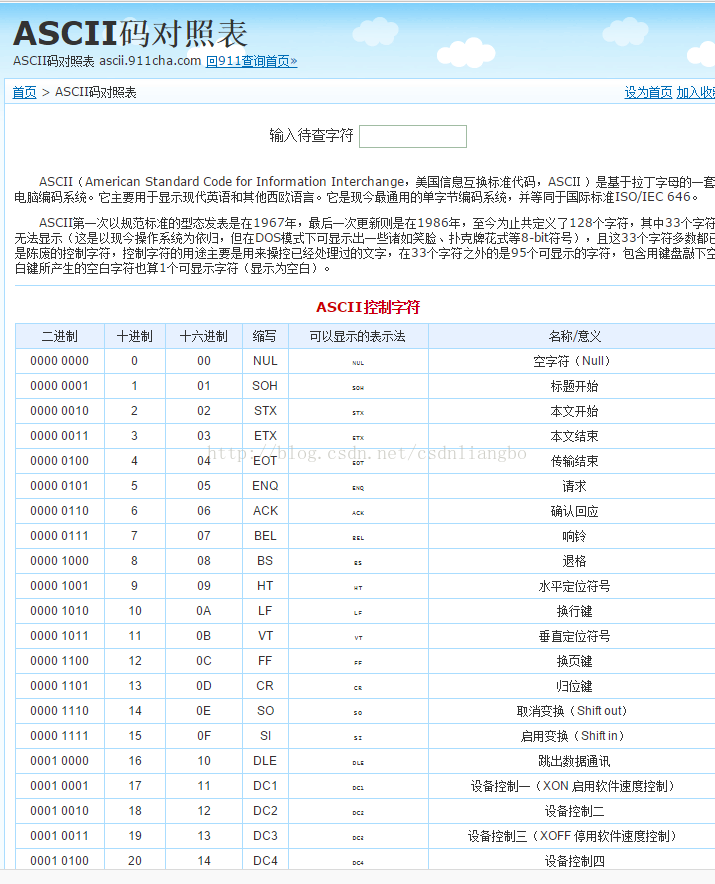Select the DC2 abbreviation cell
715x884 pixels.
[x=265, y=811]
